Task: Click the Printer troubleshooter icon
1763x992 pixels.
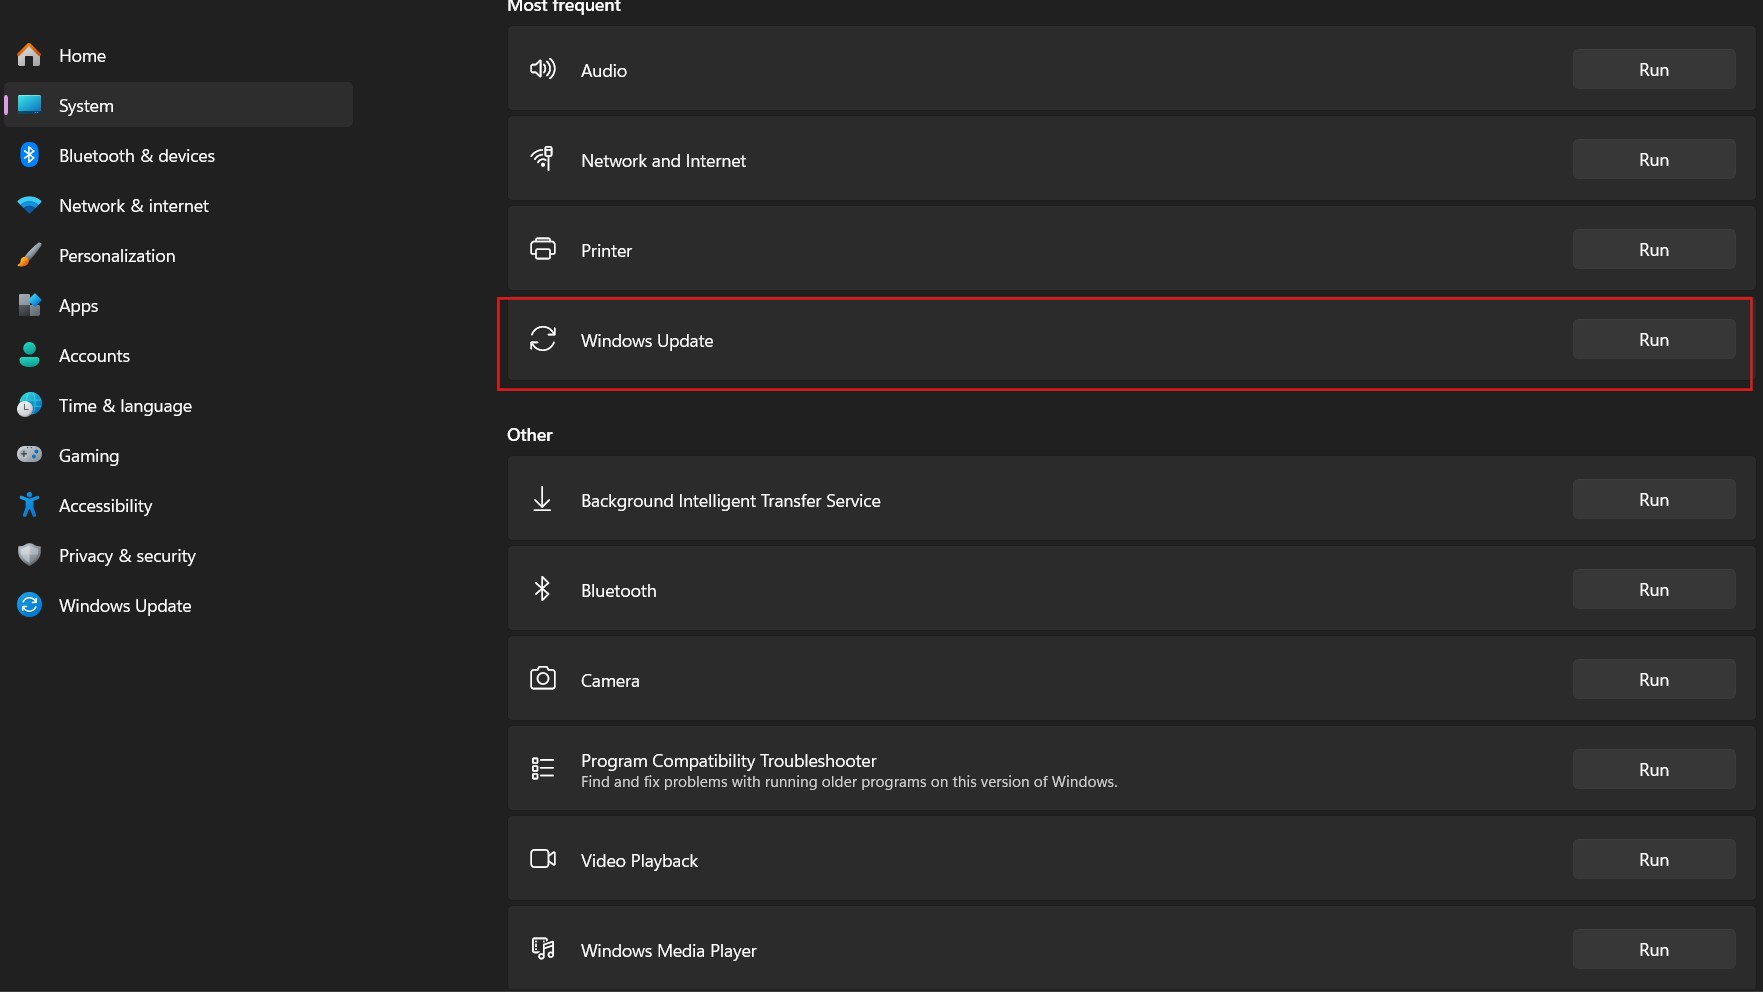Action: 542,249
